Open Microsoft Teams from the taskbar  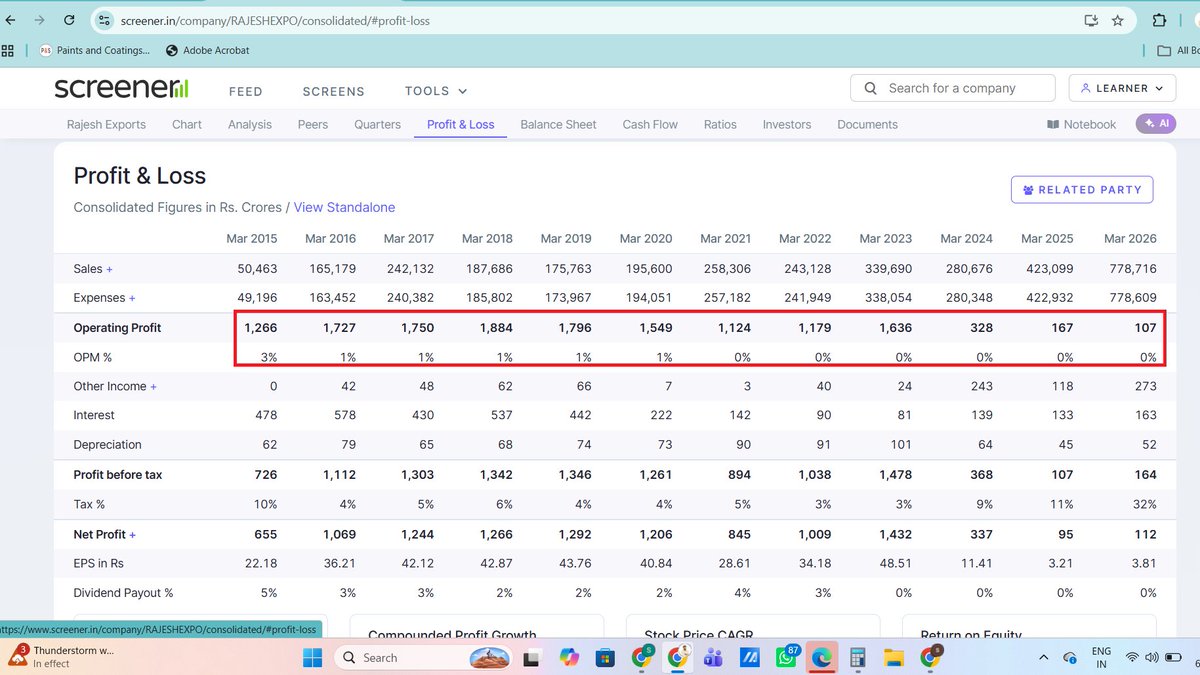[714, 657]
